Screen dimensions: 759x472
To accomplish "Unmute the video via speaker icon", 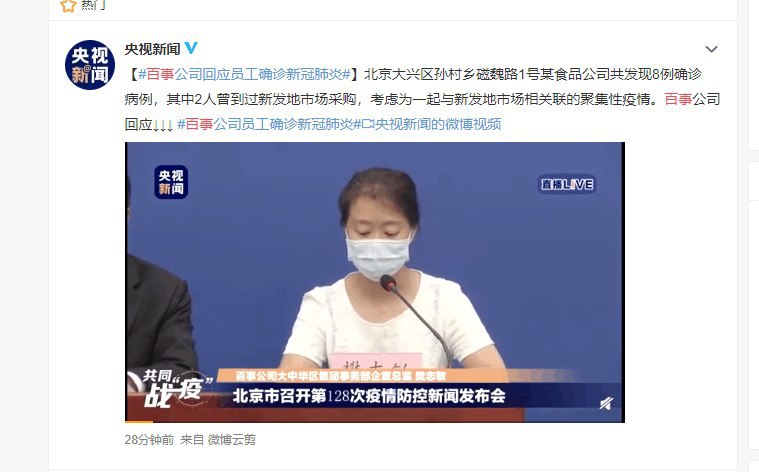I will [x=606, y=403].
